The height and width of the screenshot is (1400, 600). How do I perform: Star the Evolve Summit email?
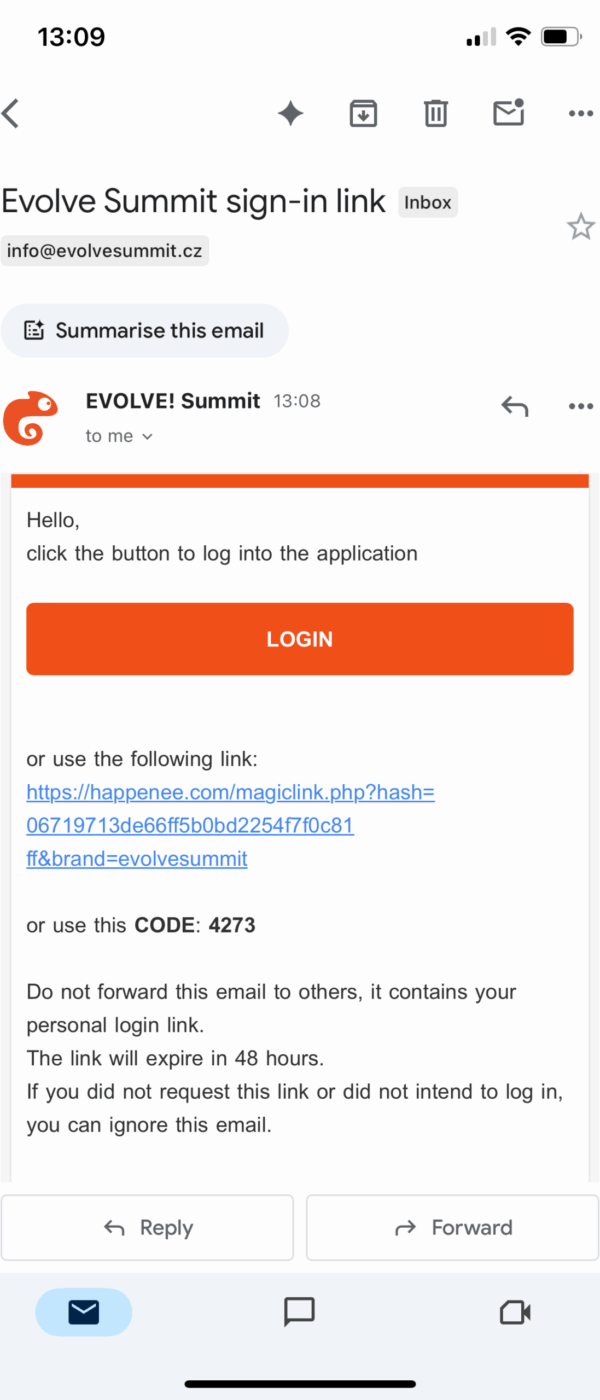(580, 227)
